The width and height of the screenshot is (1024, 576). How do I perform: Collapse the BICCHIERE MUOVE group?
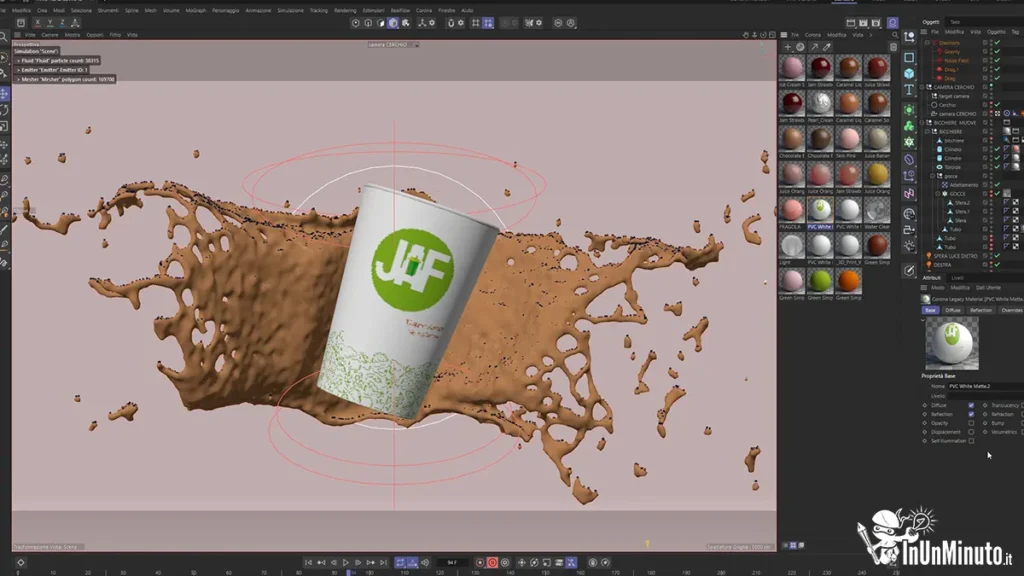coord(923,122)
